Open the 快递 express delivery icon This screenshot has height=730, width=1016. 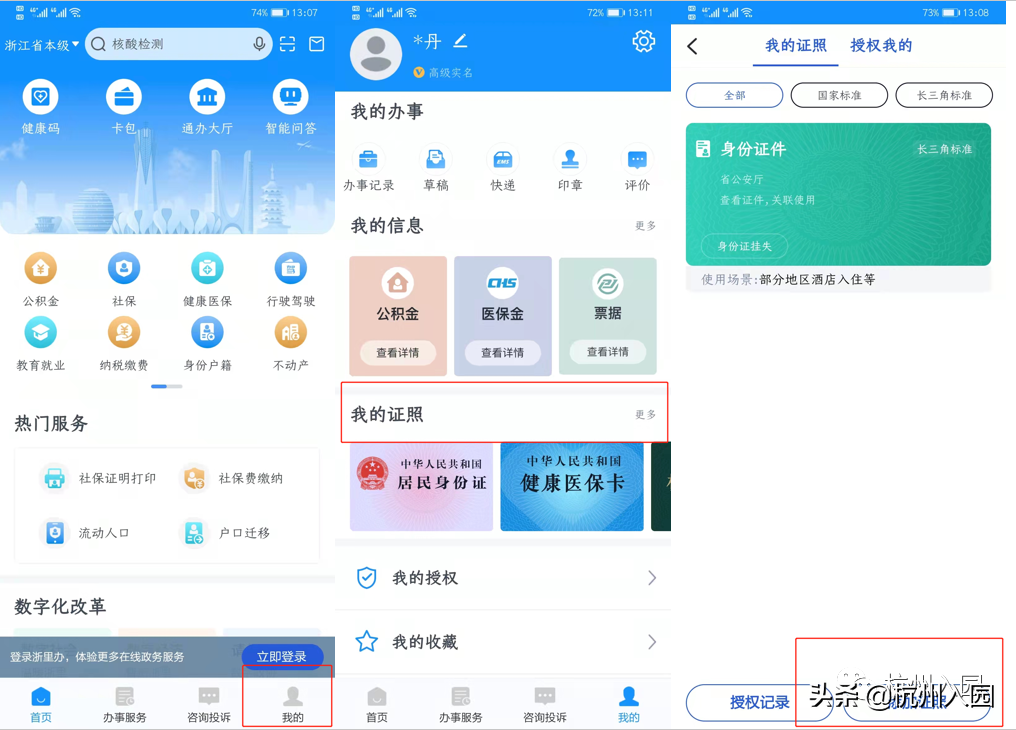503,160
